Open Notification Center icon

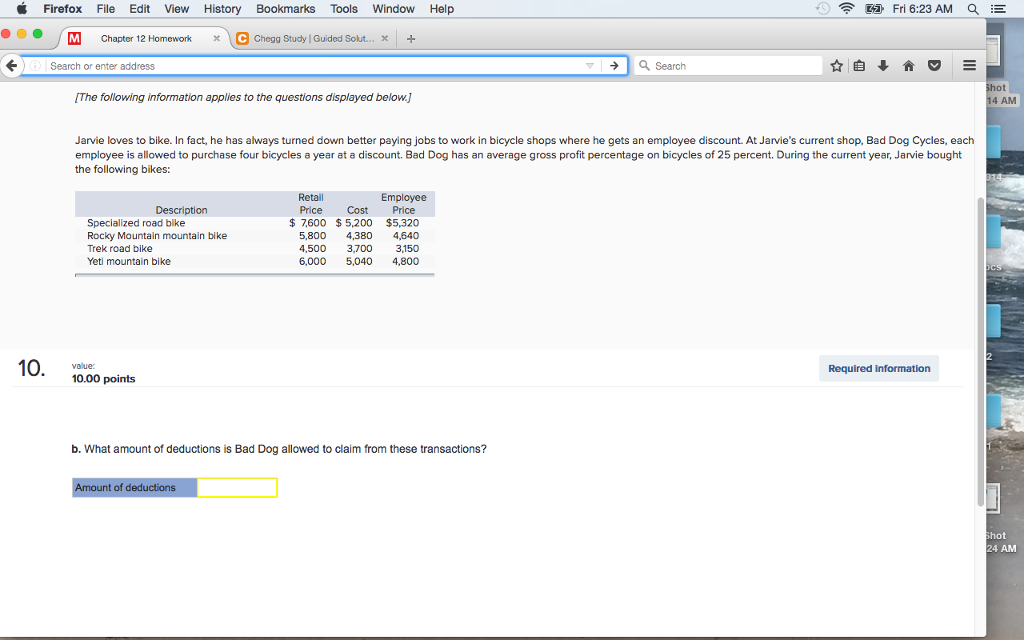[997, 8]
